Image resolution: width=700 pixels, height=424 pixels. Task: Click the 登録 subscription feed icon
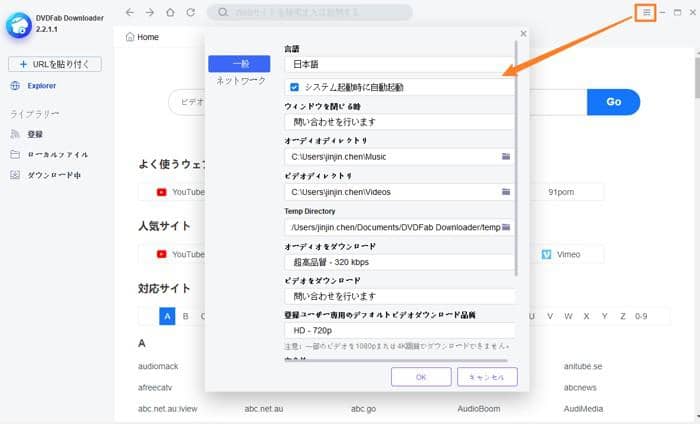coord(15,134)
